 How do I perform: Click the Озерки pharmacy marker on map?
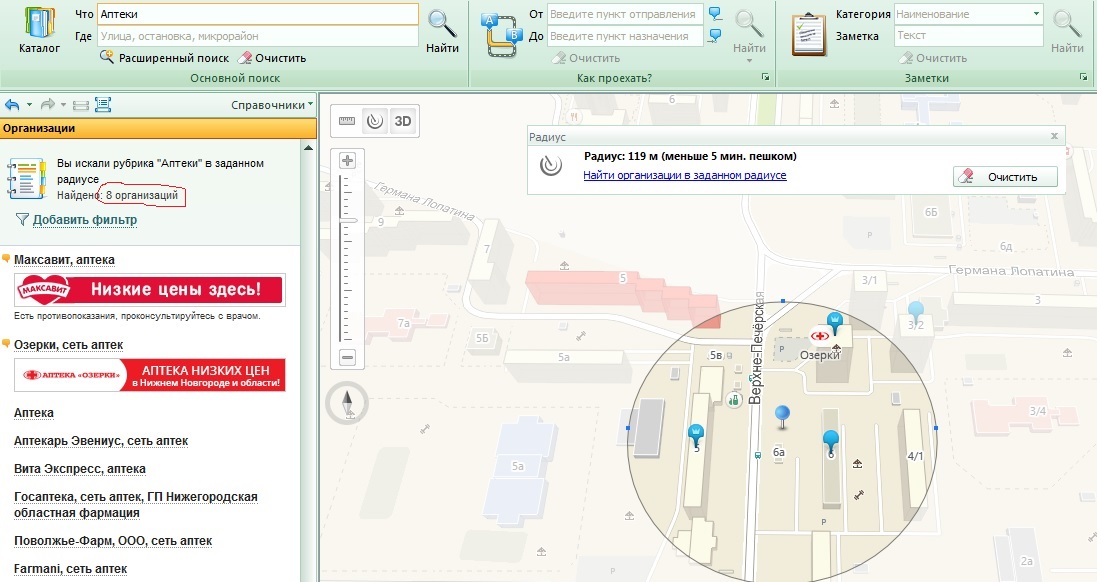tap(819, 336)
